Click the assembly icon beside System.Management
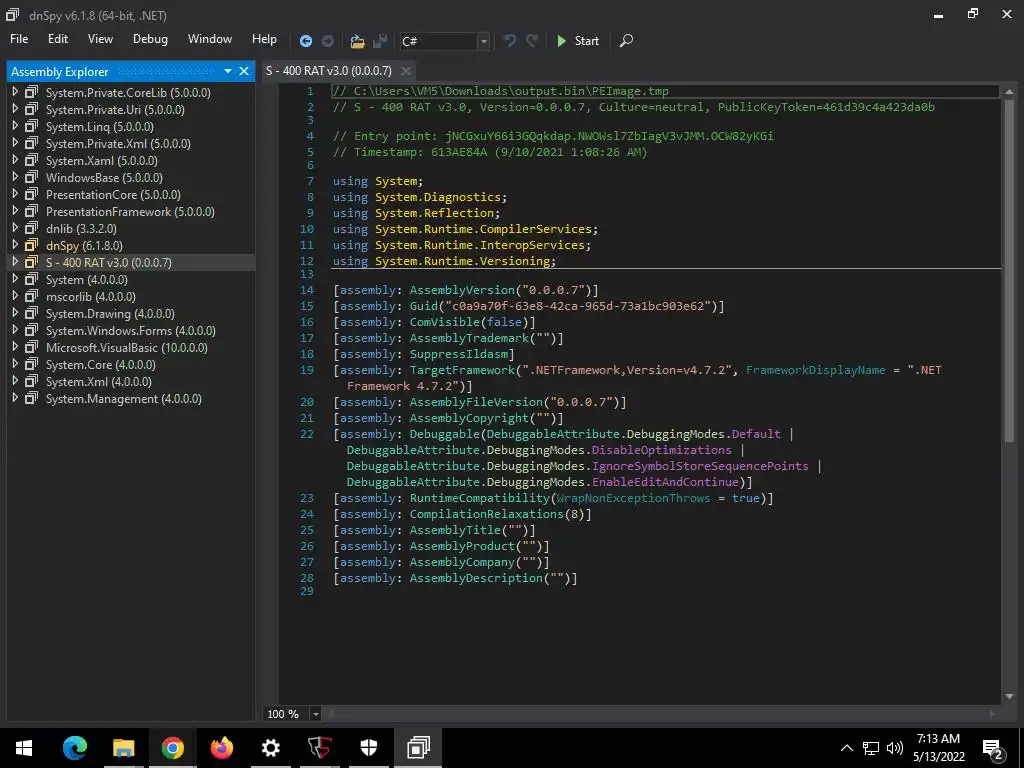The width and height of the screenshot is (1024, 768). click(x=31, y=398)
